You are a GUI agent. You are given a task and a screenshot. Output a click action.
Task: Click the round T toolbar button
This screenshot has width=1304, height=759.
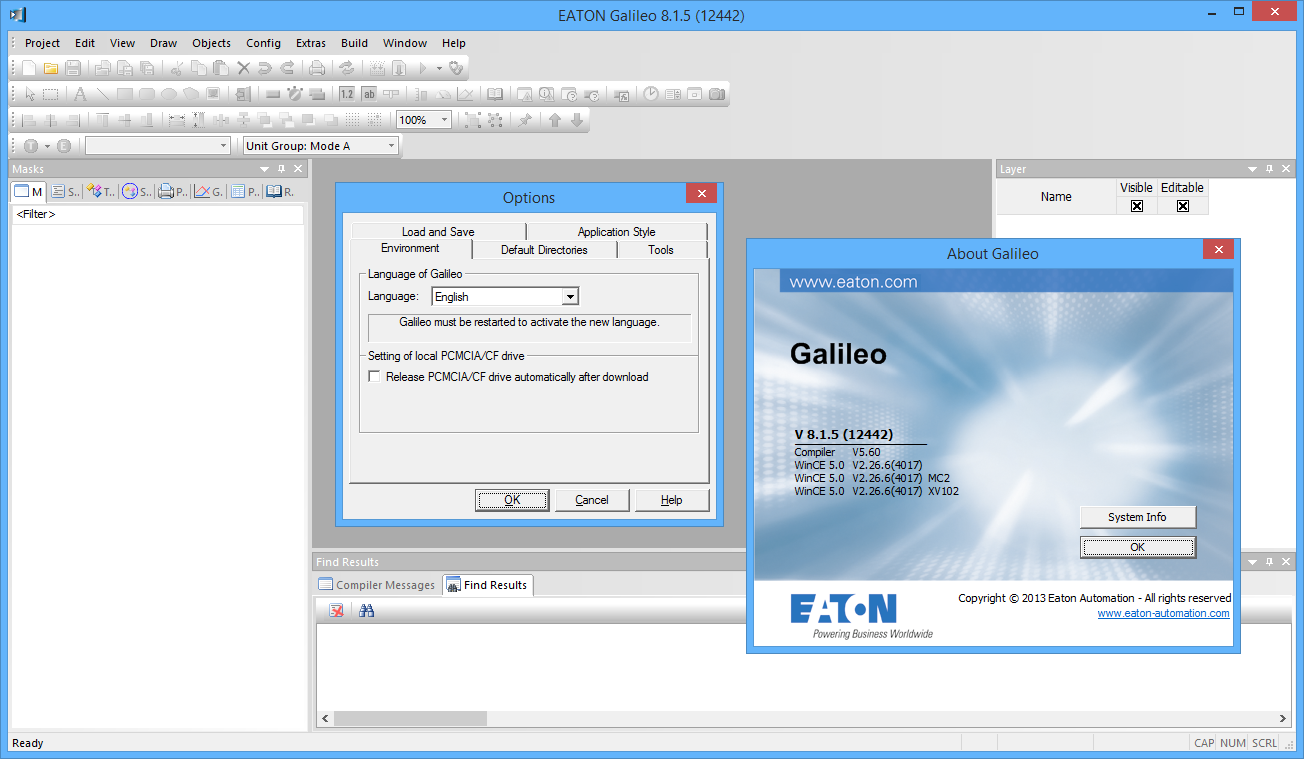pyautogui.click(x=31, y=146)
